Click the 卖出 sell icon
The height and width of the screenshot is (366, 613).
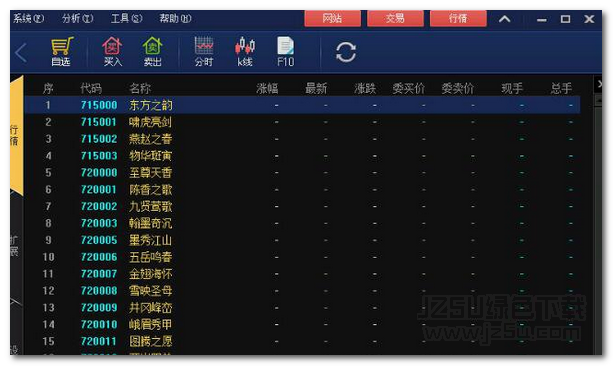click(152, 52)
